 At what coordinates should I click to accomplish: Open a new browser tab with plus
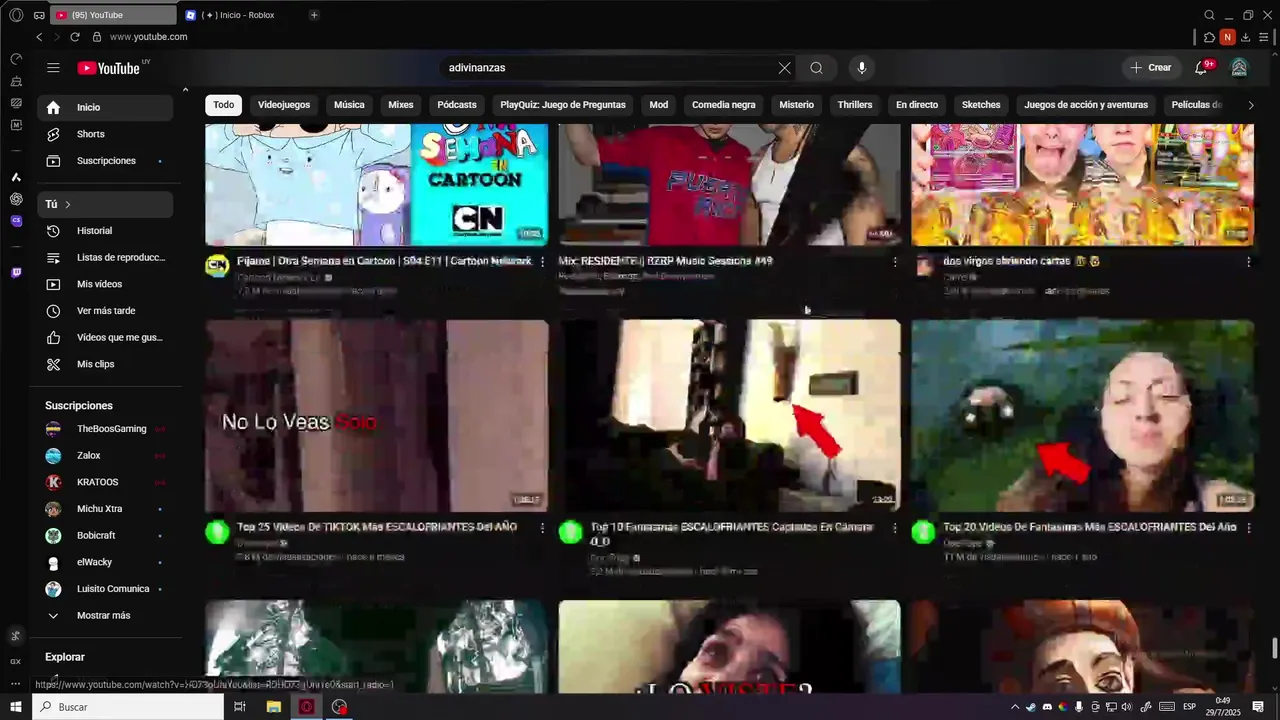point(314,15)
